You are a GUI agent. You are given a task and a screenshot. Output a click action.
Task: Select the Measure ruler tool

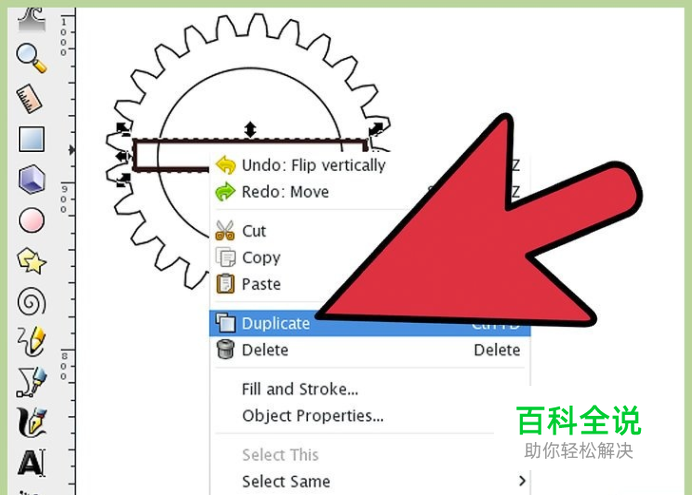(x=30, y=98)
